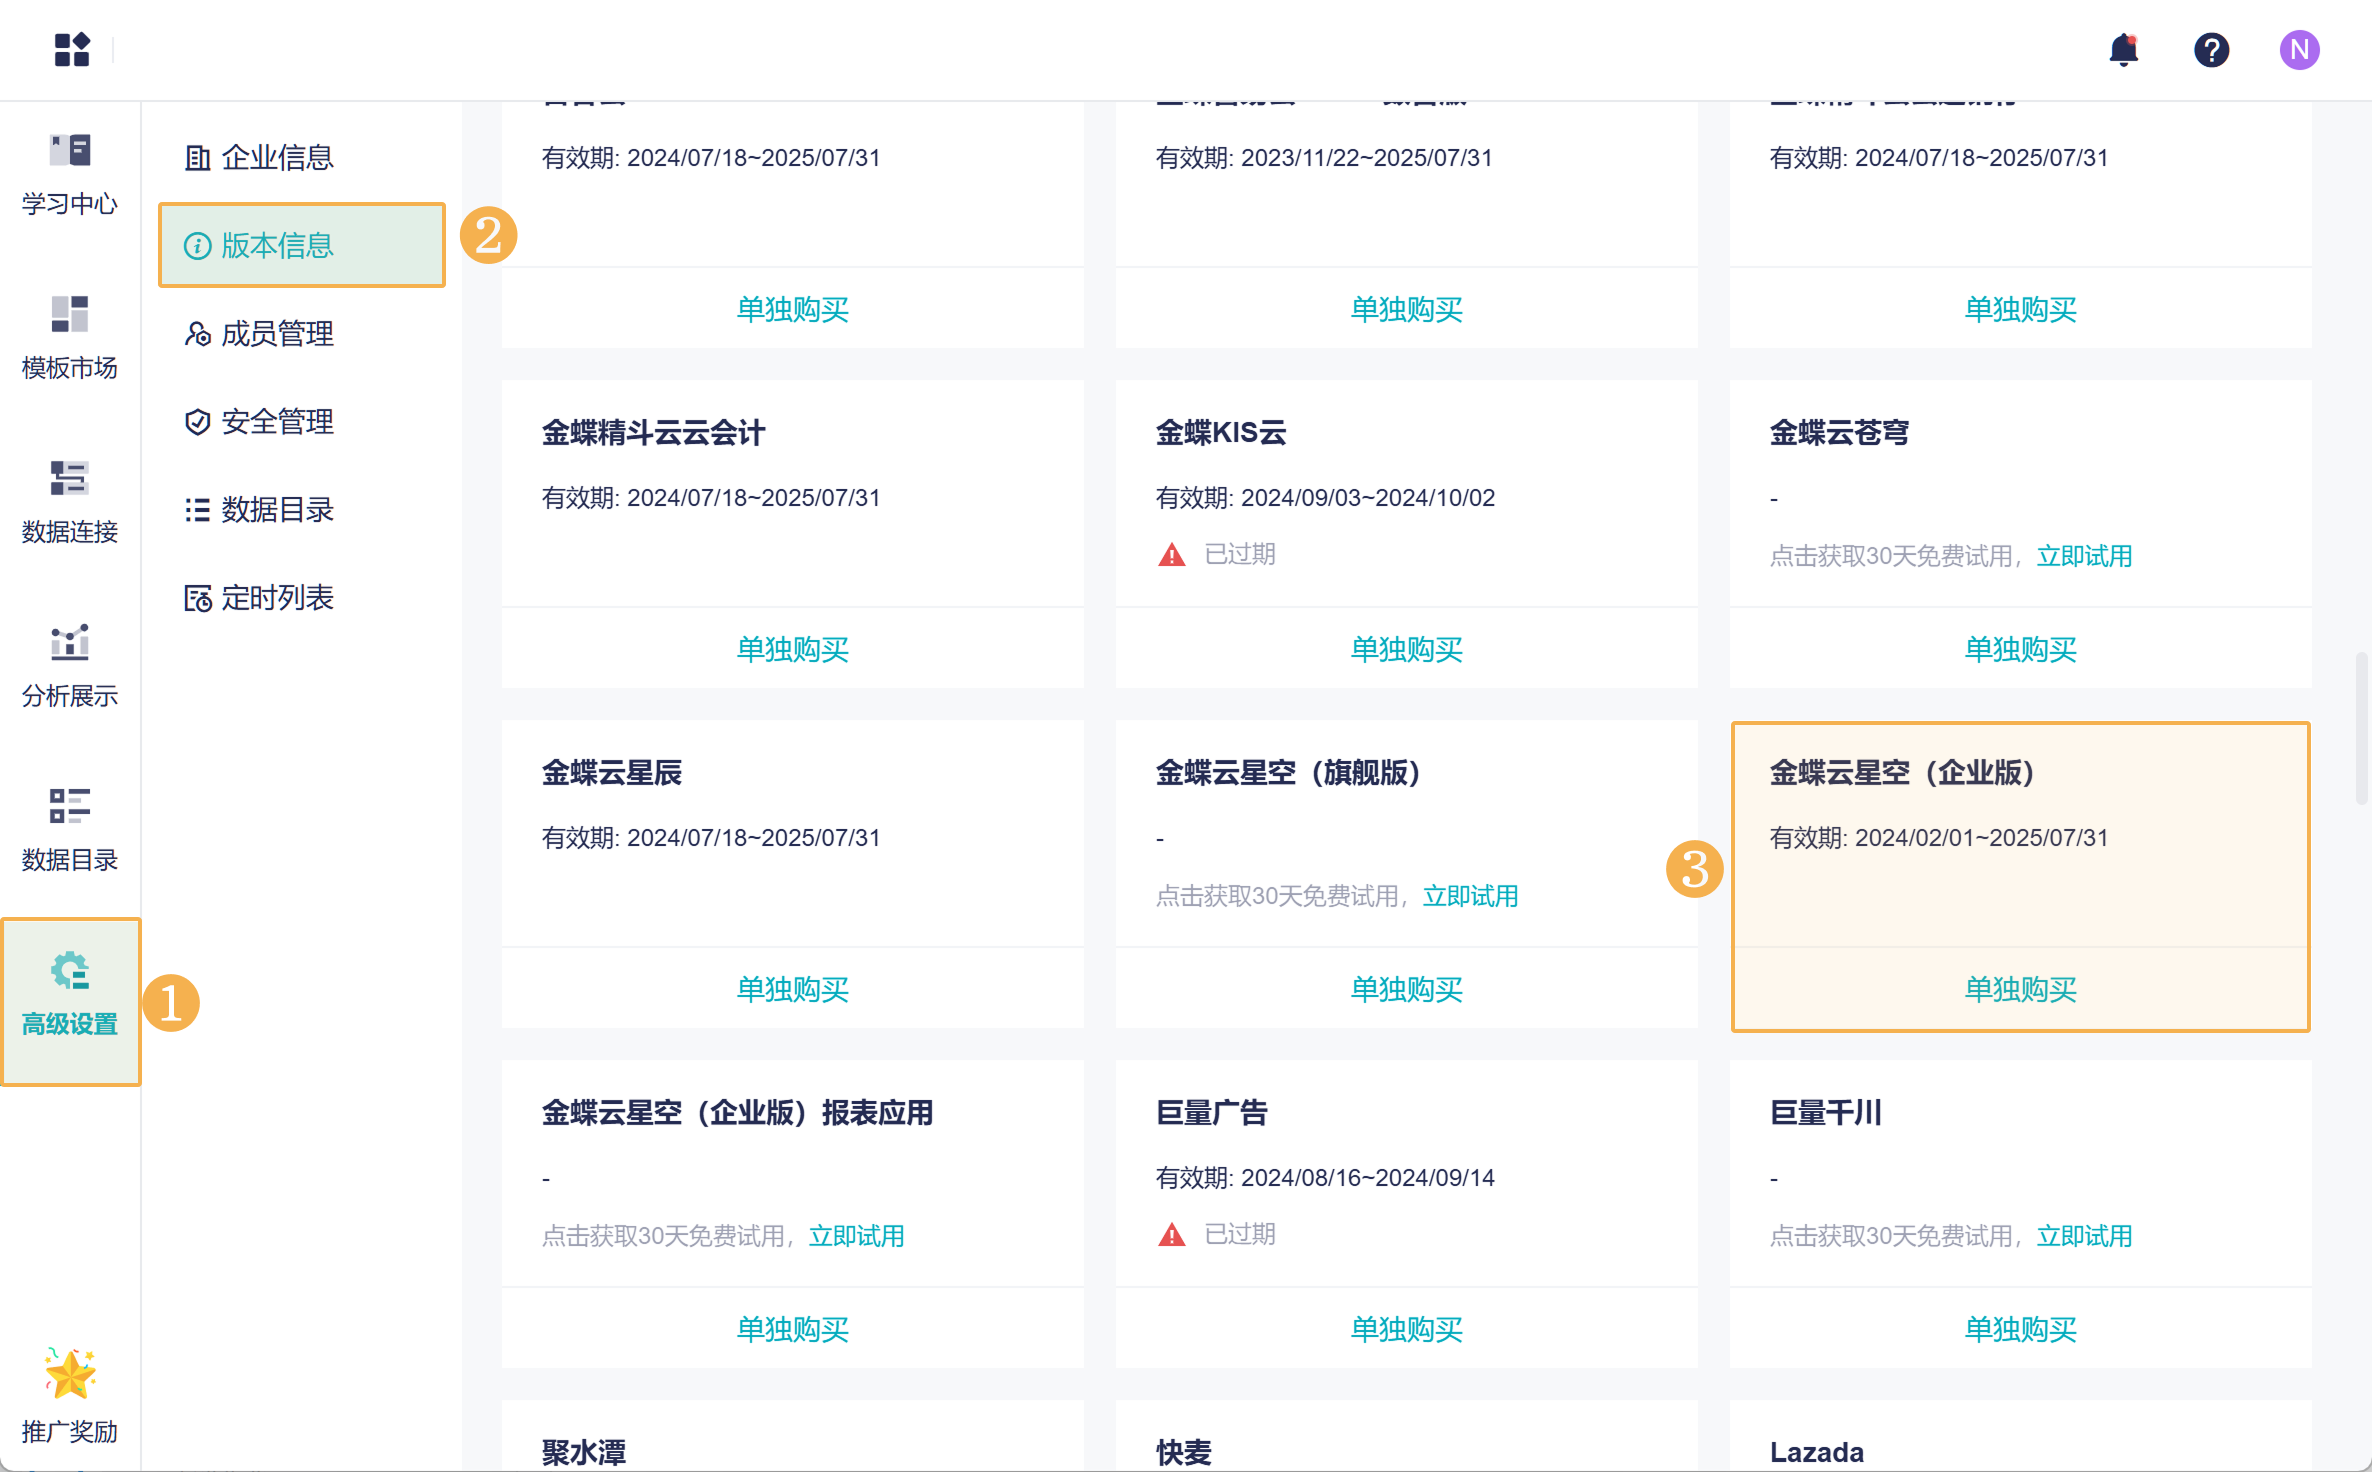Click 立即试用 link for 金蝶云苍穹

2084,556
